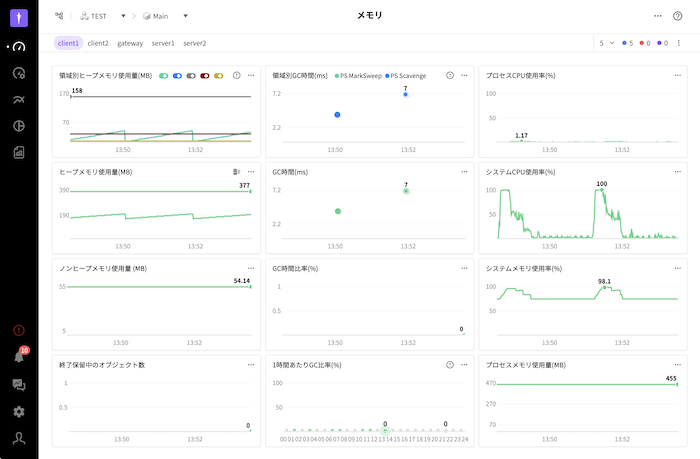Click the help question mark icon
Viewport: 700px width, 459px height.
point(677,16)
